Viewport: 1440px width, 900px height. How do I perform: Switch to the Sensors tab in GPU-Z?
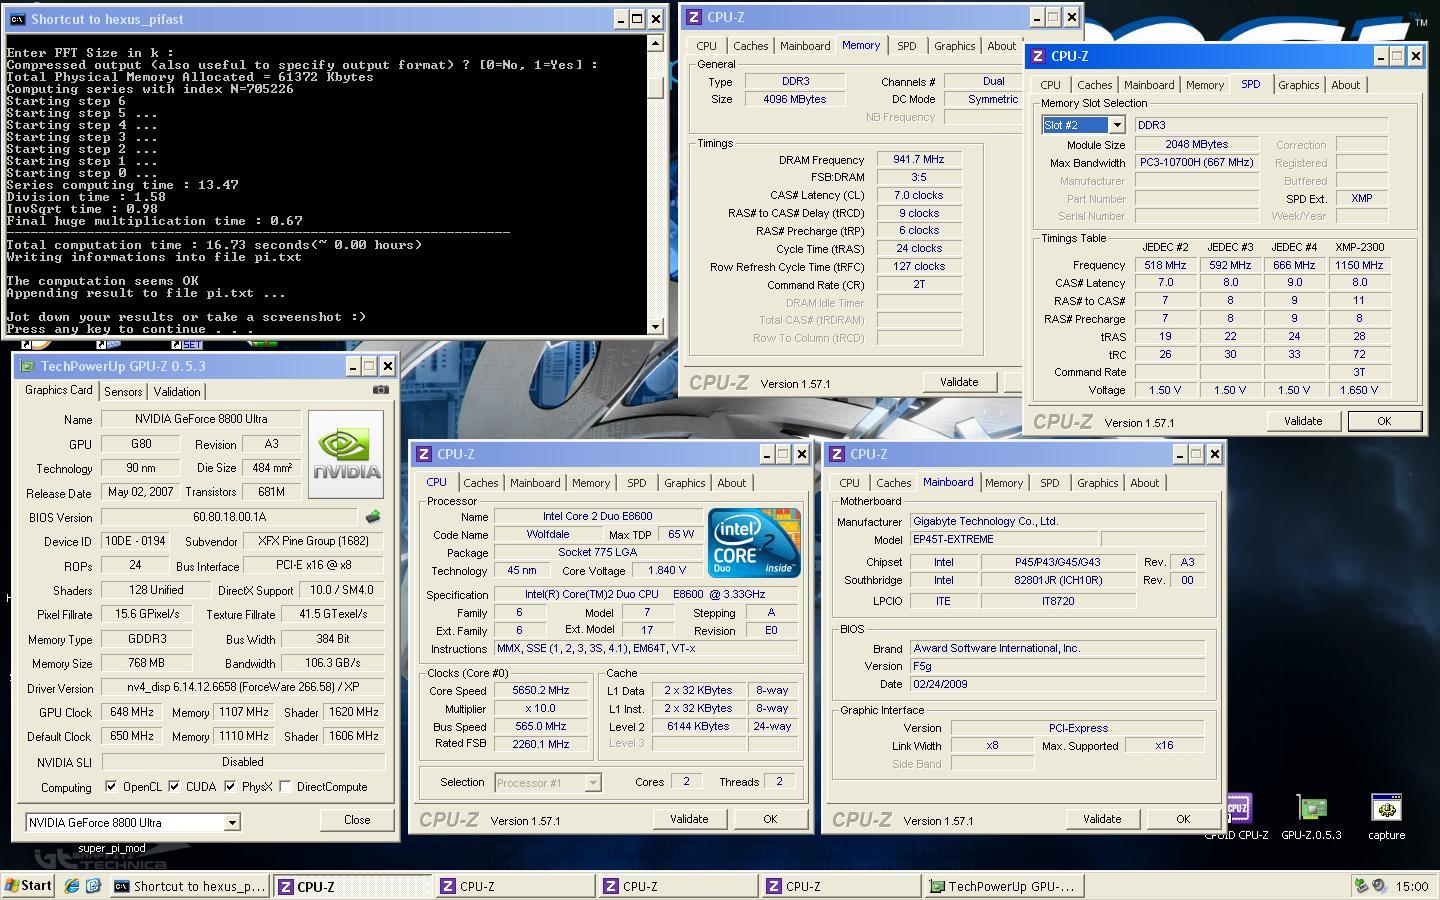(123, 392)
